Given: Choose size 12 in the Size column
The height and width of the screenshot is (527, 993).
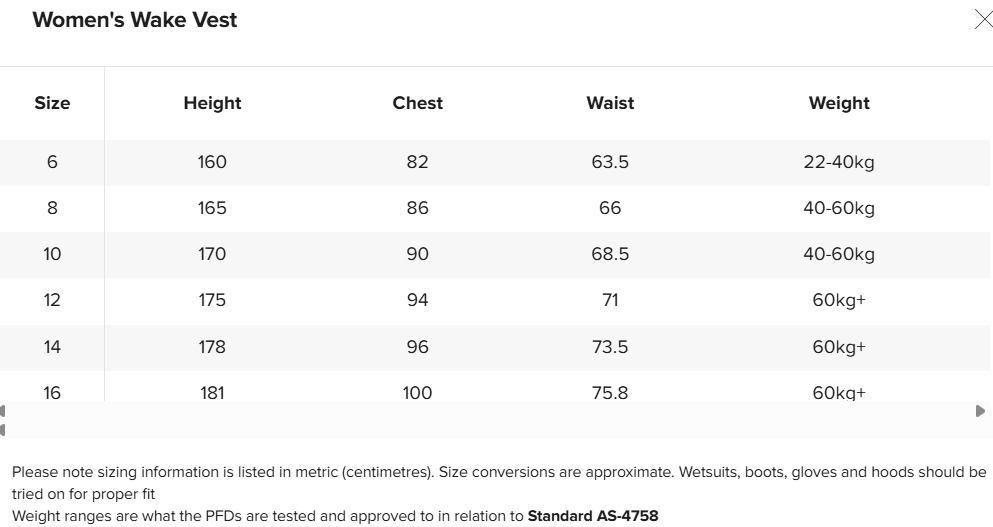Looking at the screenshot, I should [52, 300].
